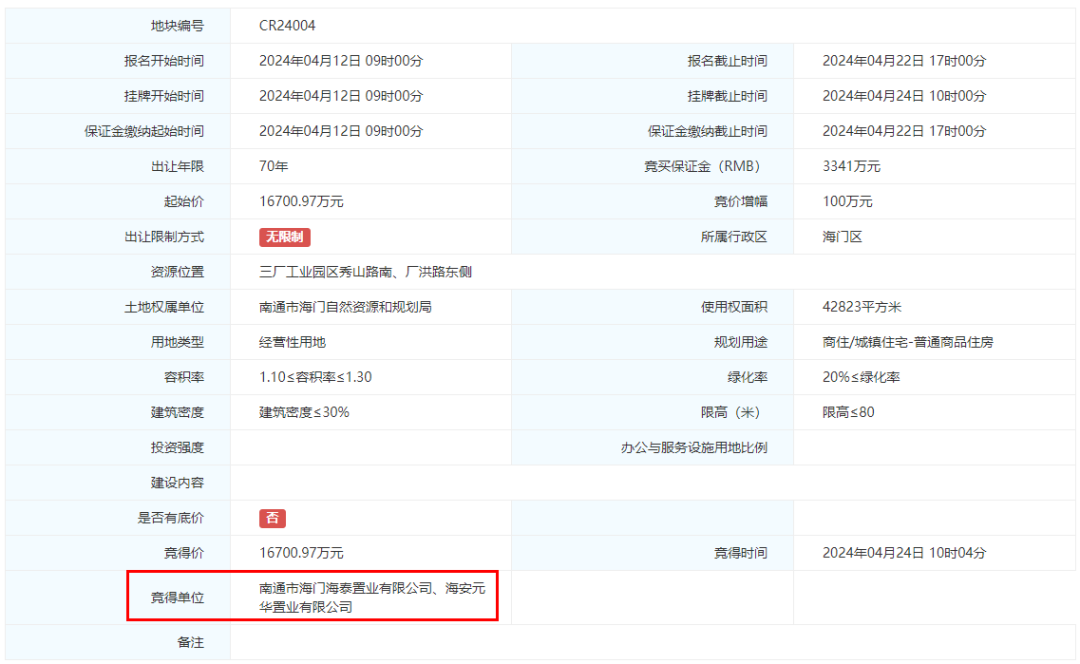This screenshot has width=1080, height=664.
Task: Click the height limit value 限高≤80
Action: coord(848,412)
